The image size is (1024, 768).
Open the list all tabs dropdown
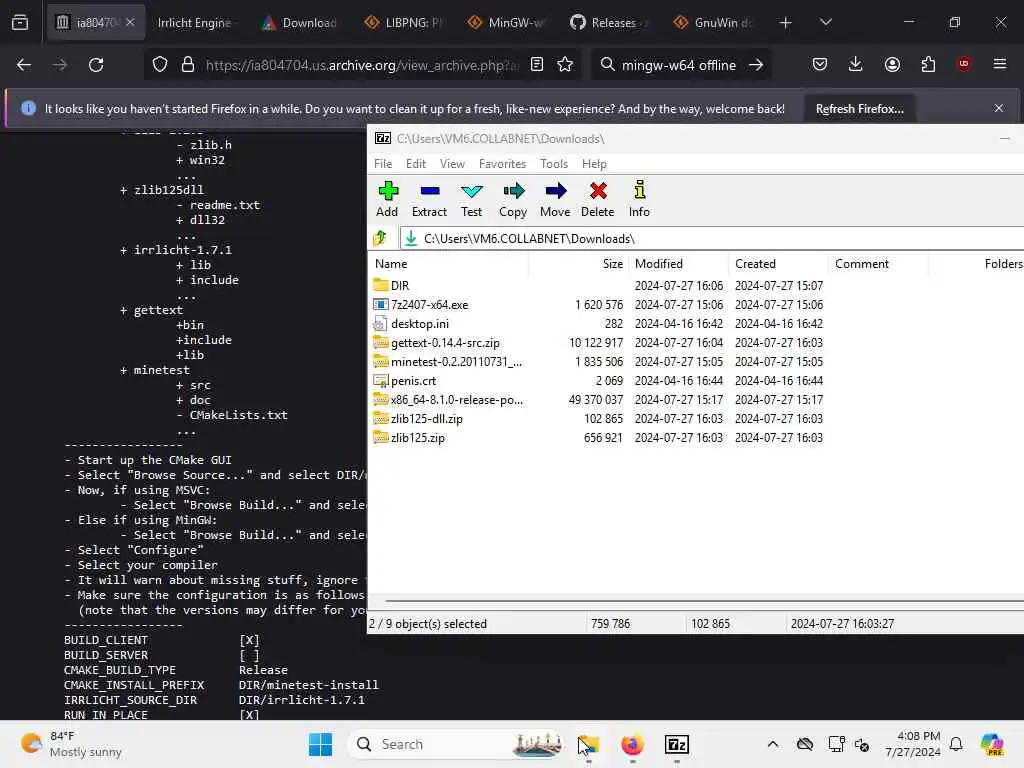[825, 23]
